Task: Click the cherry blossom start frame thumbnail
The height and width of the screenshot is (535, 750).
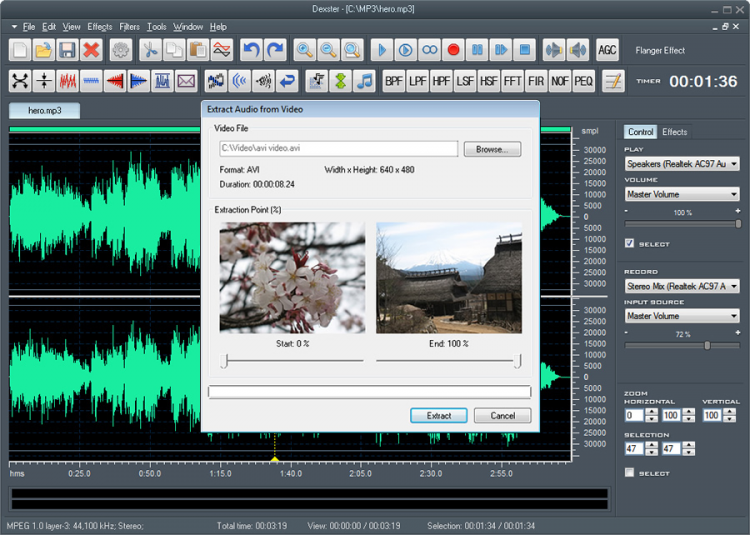Action: point(292,277)
